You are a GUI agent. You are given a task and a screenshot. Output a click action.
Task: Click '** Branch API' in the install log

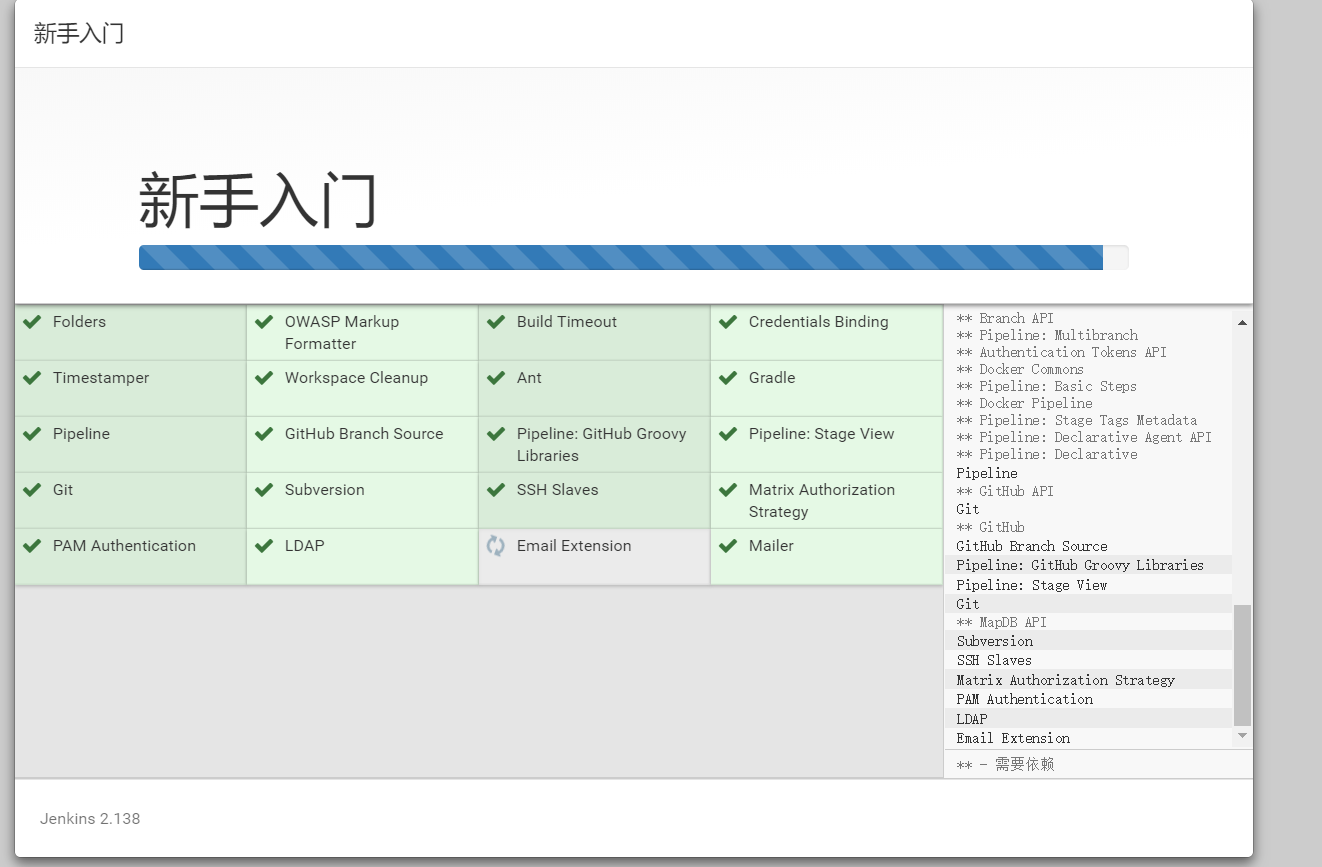coord(1005,318)
